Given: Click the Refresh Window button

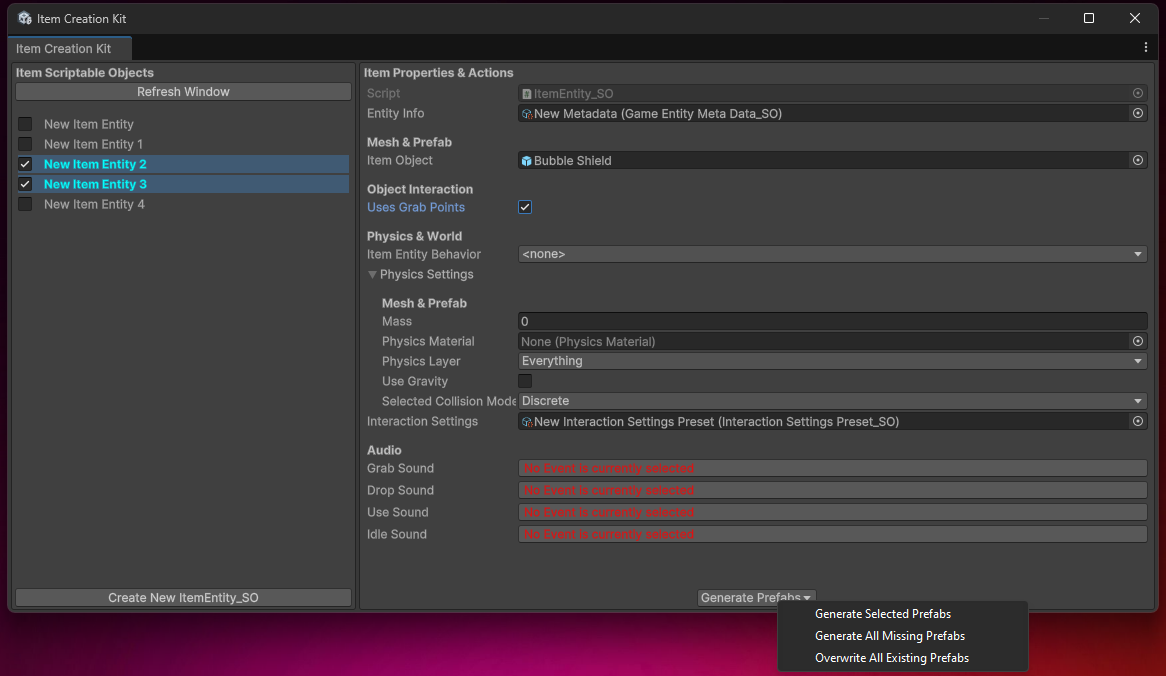Looking at the screenshot, I should [182, 92].
